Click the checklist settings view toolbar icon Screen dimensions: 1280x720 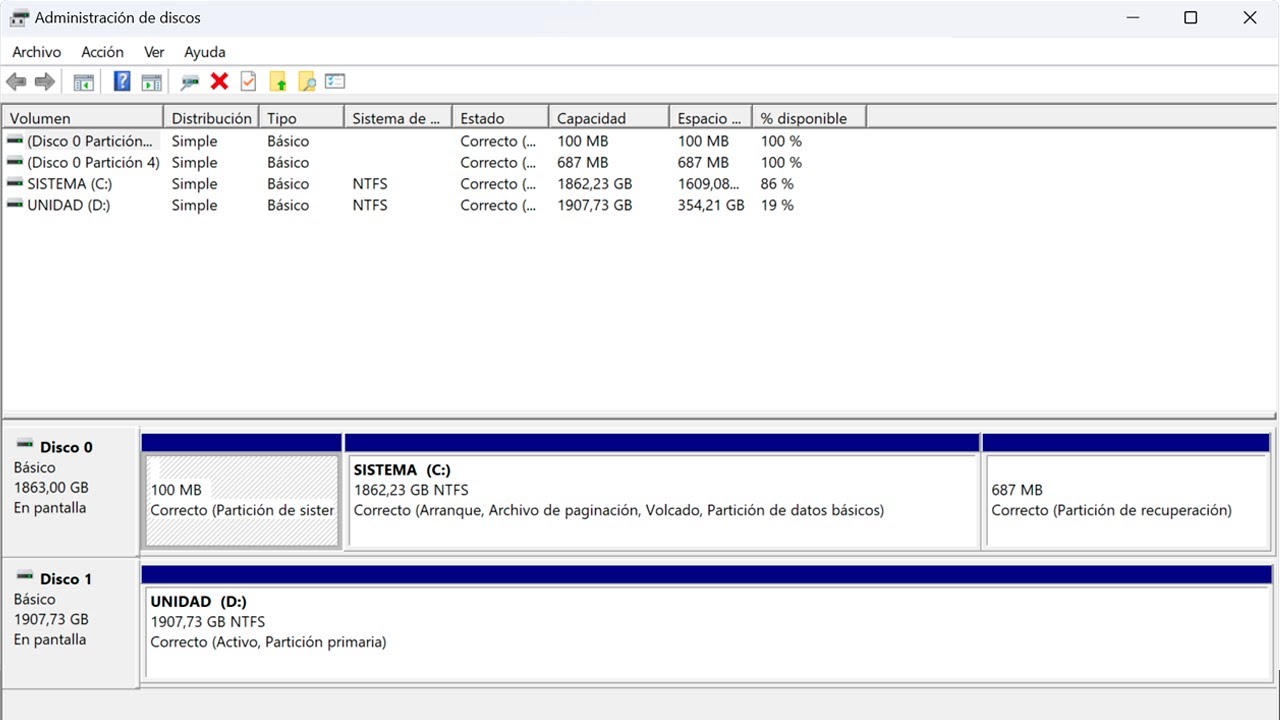click(335, 82)
